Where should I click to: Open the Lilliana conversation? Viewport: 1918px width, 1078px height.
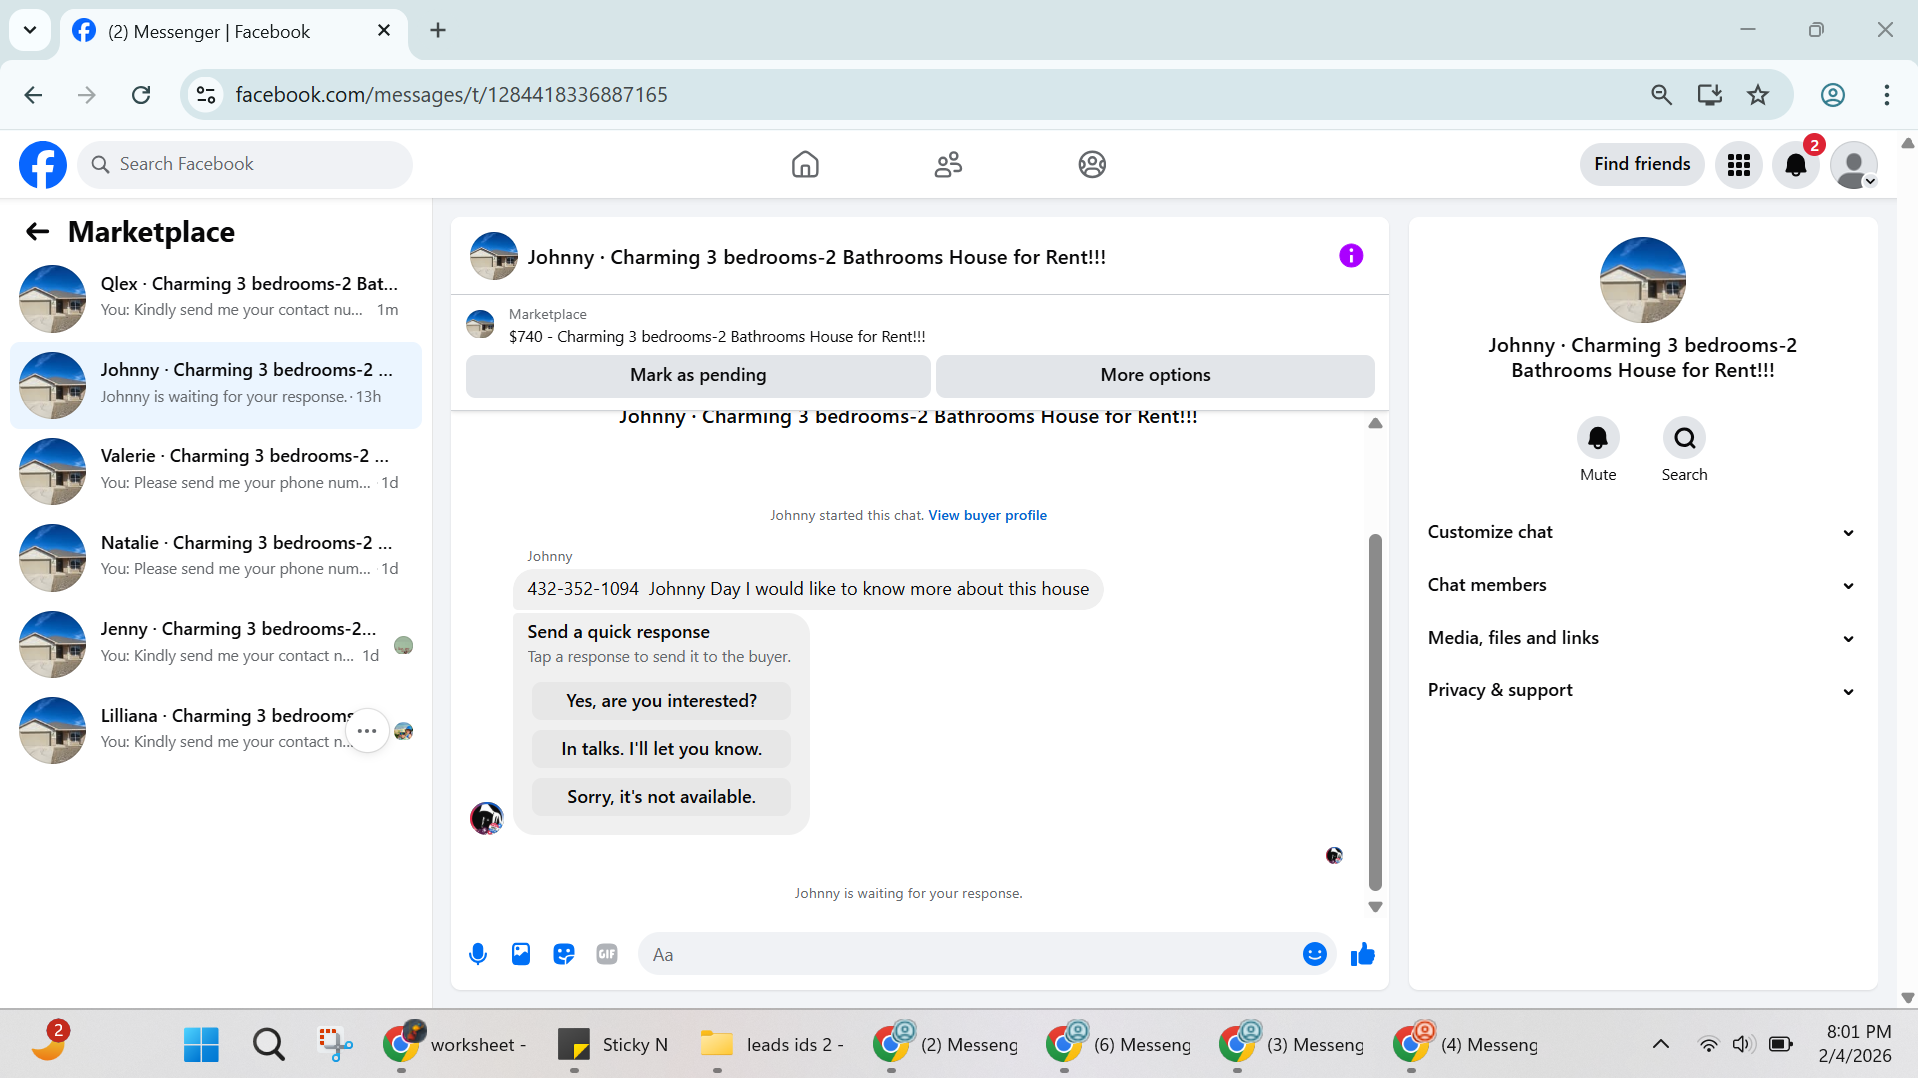216,731
